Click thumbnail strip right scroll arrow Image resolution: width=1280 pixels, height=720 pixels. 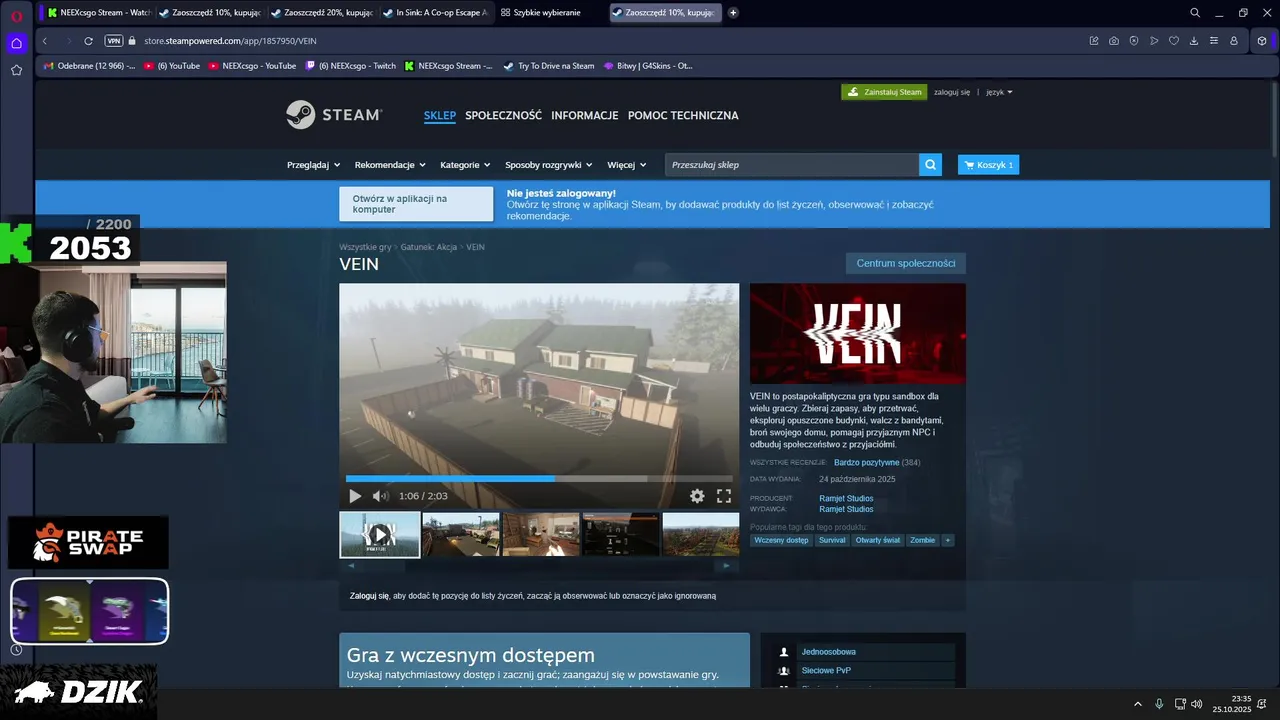[726, 565]
